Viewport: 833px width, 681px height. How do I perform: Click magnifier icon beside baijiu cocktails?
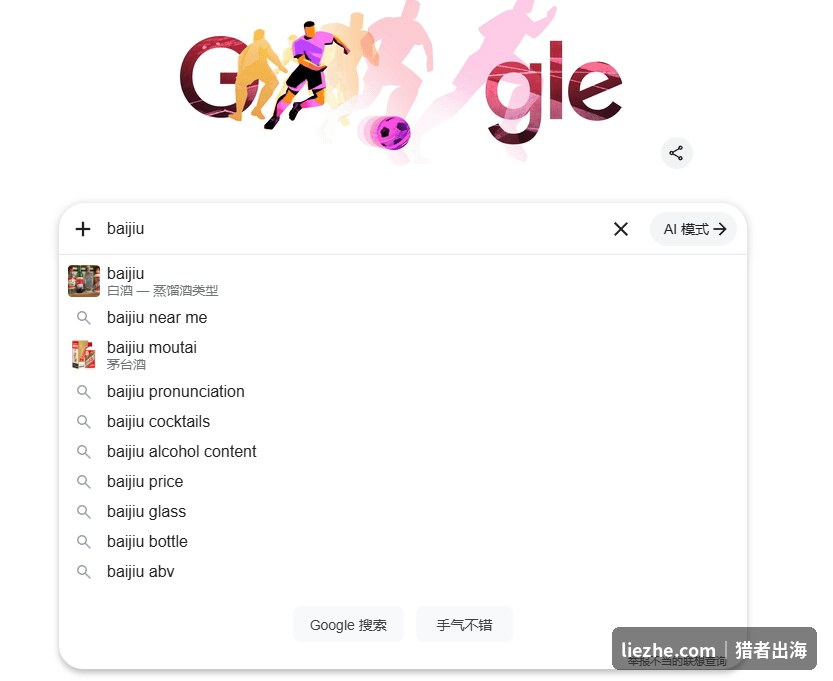83,422
